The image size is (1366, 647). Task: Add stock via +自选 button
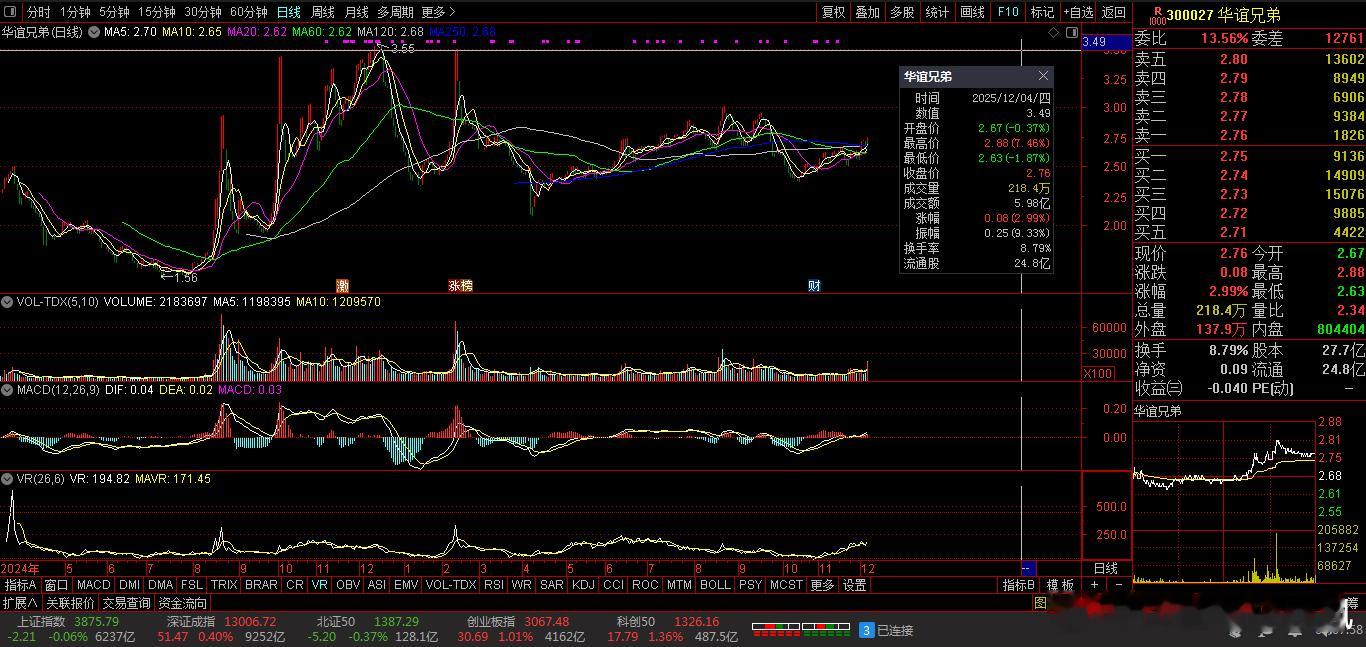(x=1079, y=12)
